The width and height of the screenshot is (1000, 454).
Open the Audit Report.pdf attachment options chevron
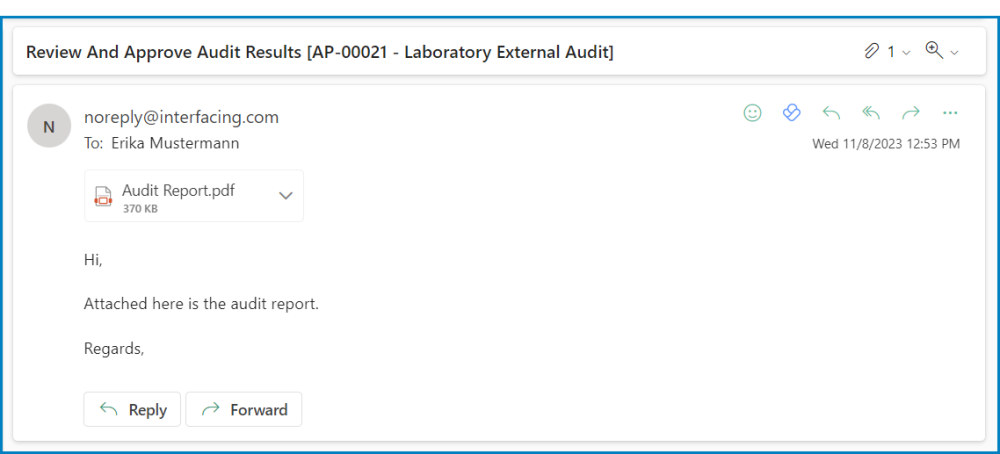285,196
